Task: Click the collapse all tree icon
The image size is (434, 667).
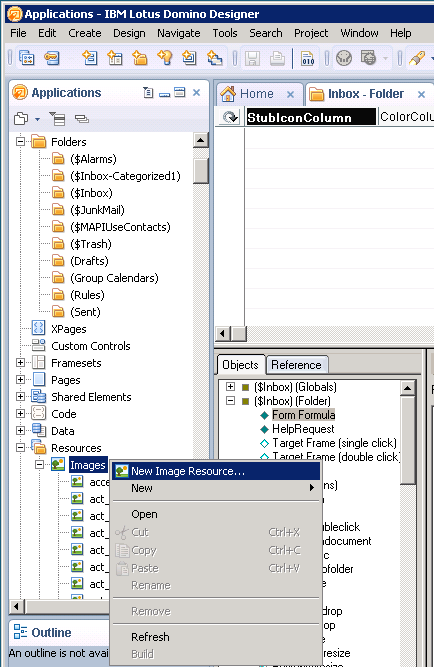Action: 57,119
